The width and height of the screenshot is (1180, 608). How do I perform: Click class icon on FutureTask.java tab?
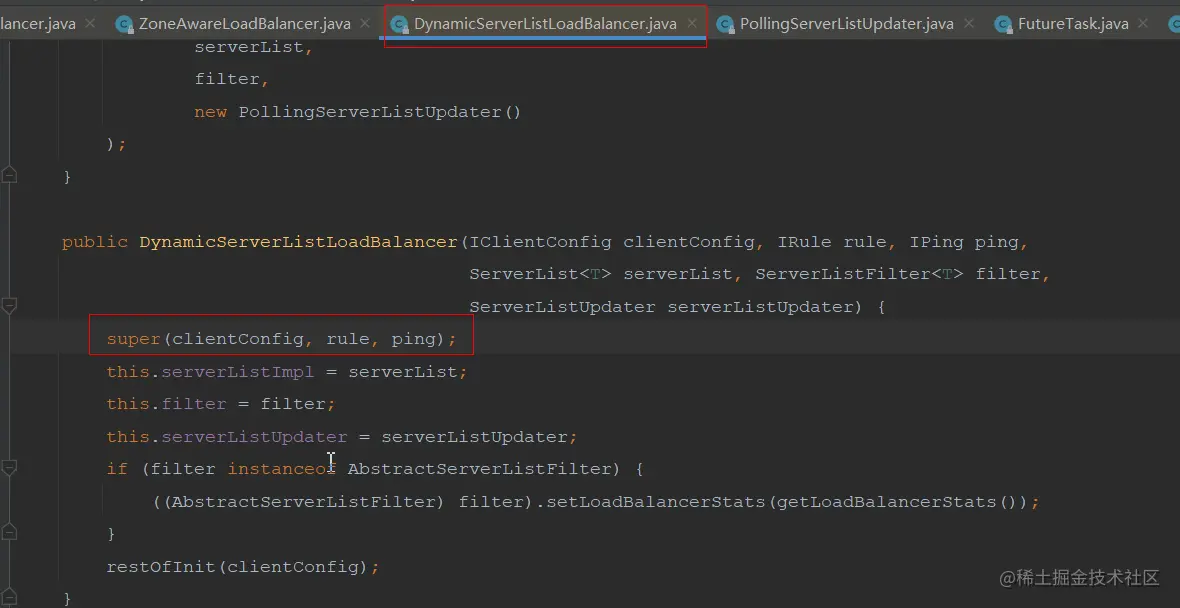(1003, 25)
